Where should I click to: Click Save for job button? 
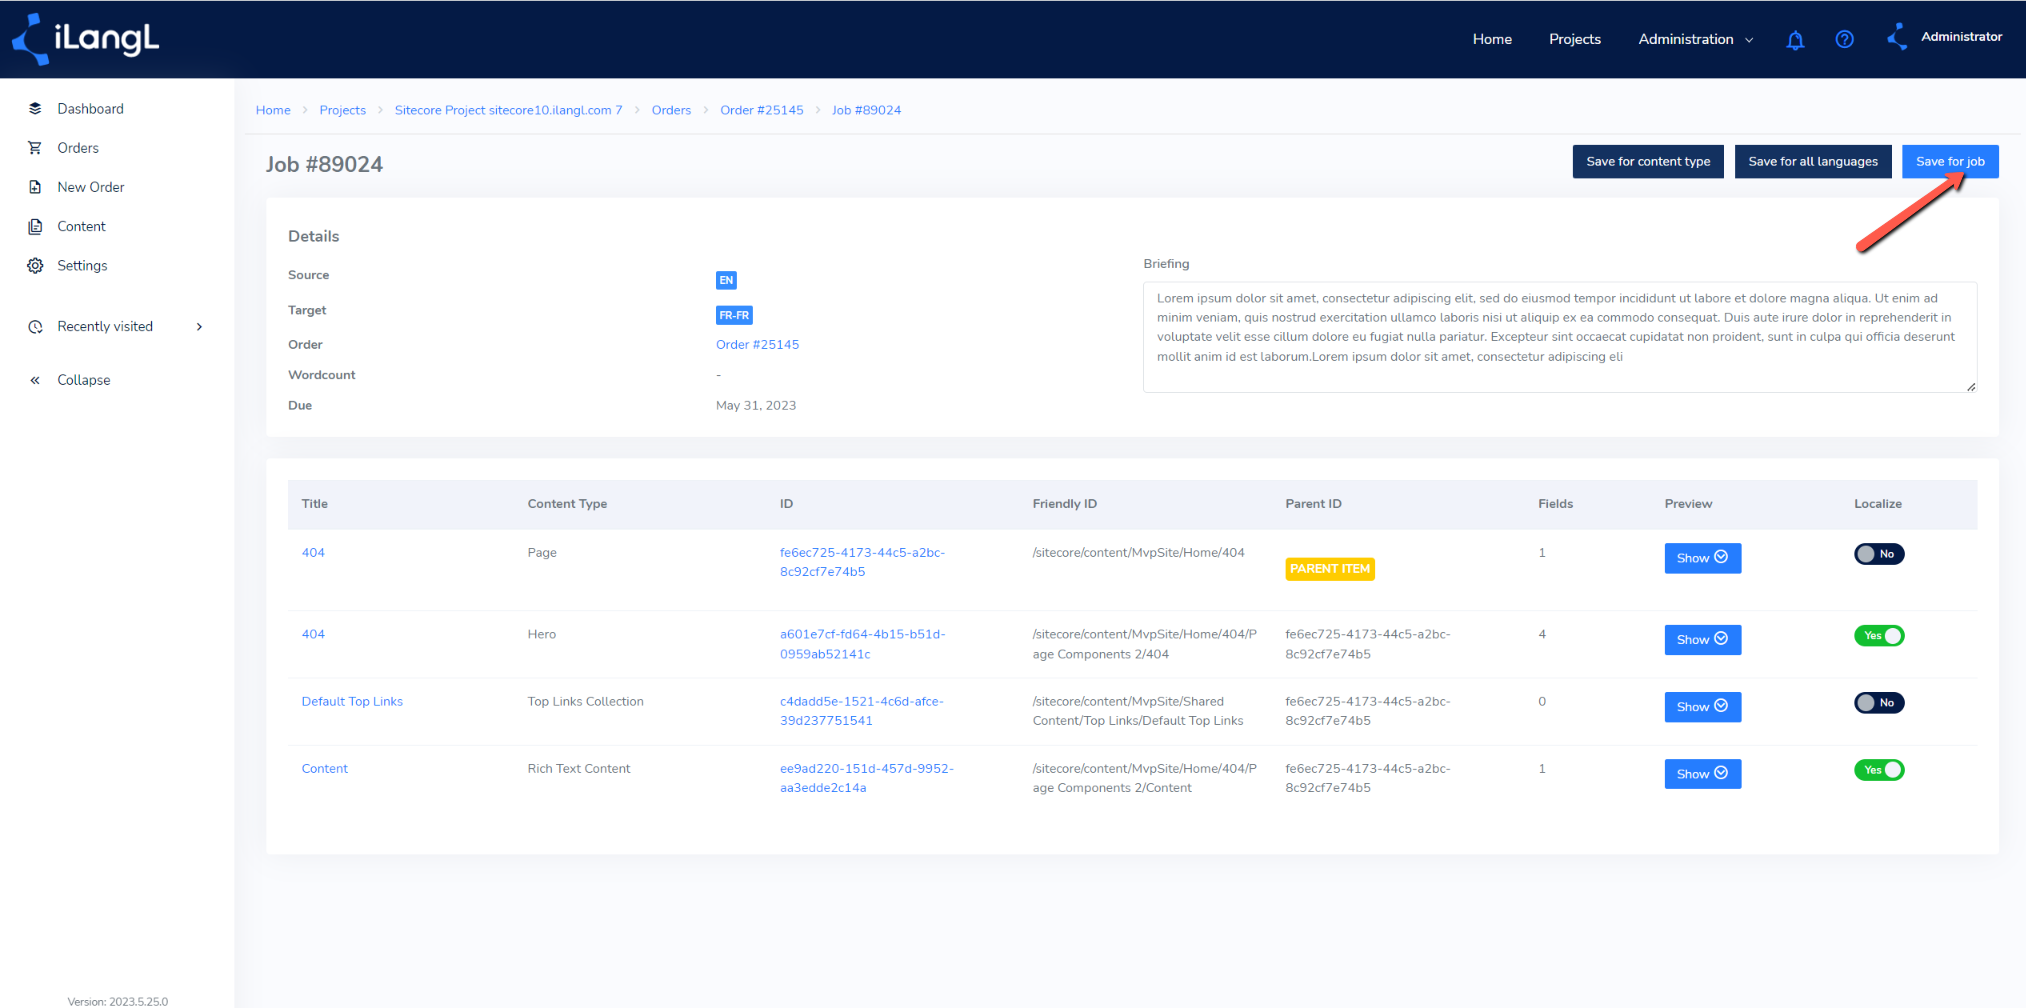[1949, 161]
